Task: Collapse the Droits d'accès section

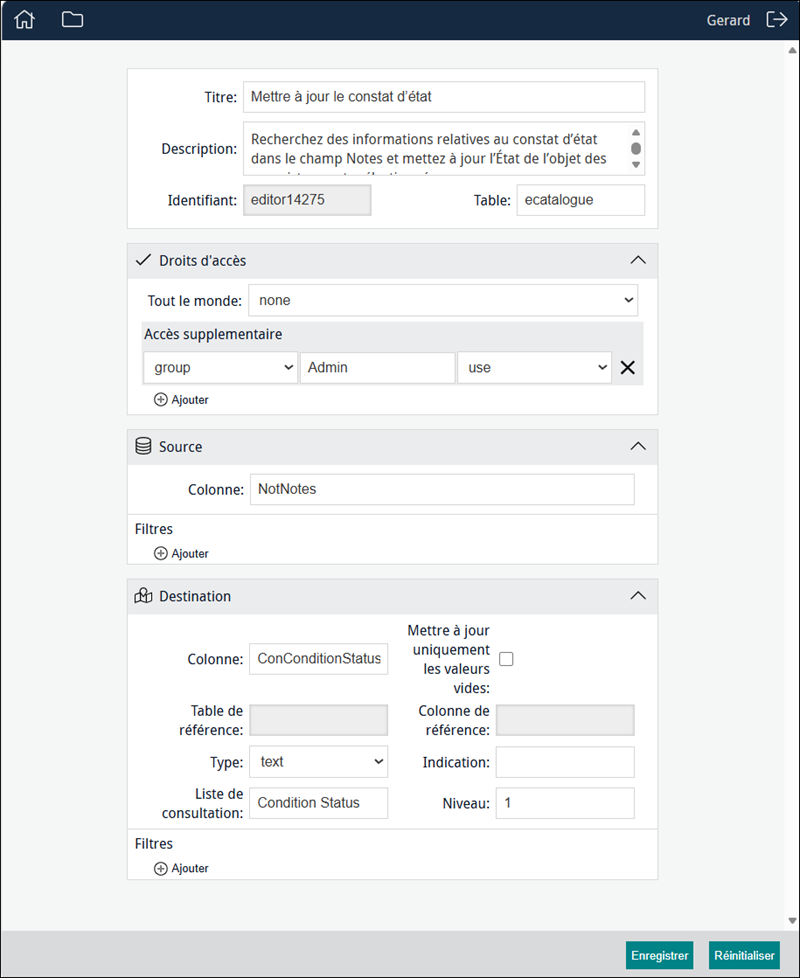Action: [x=638, y=260]
